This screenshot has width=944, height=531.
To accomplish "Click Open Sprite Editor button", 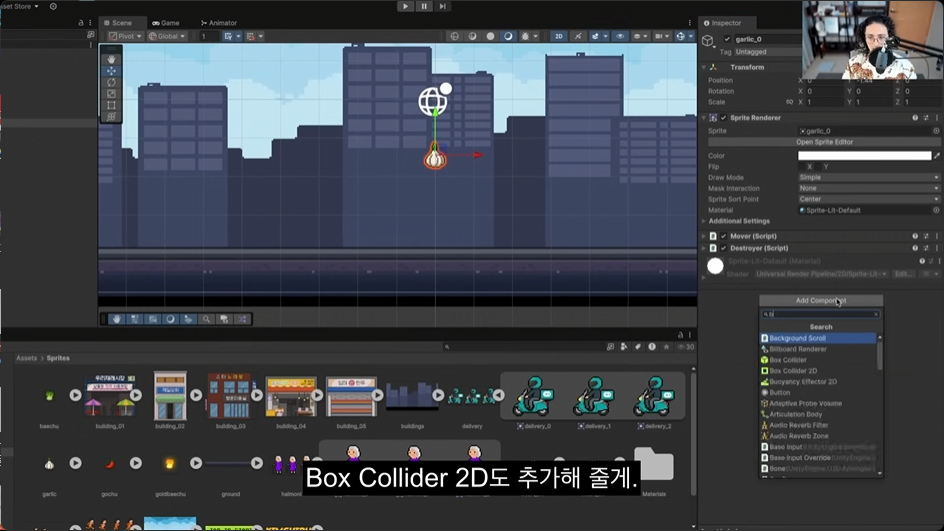I will tap(824, 142).
